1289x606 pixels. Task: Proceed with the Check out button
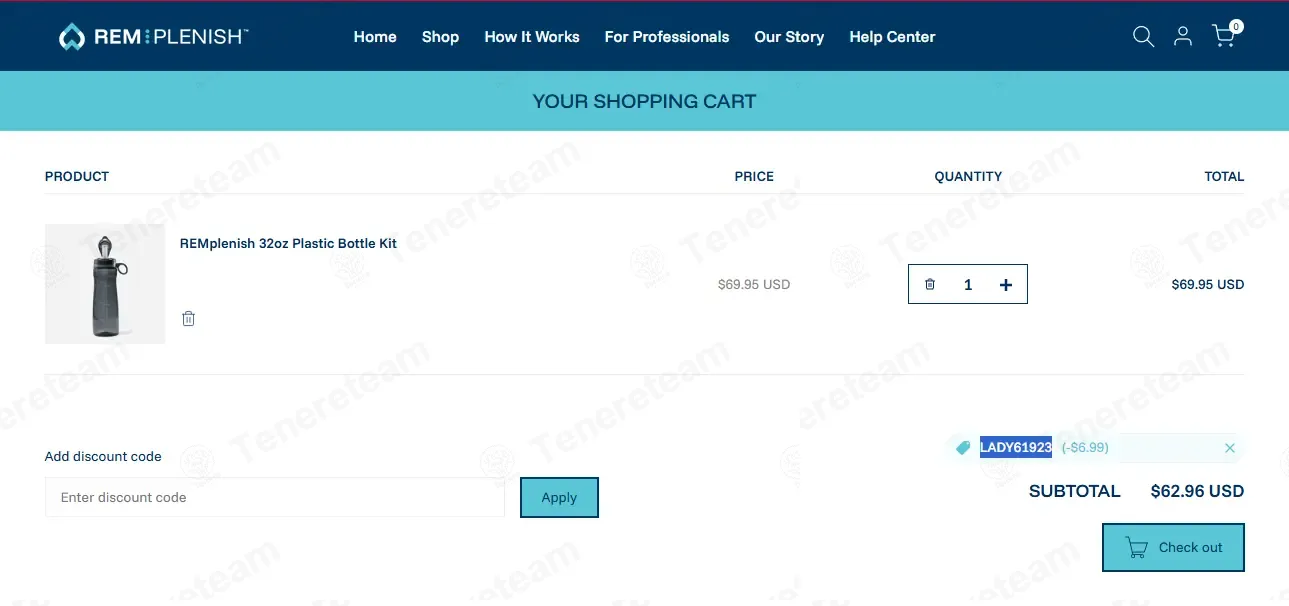point(1173,547)
